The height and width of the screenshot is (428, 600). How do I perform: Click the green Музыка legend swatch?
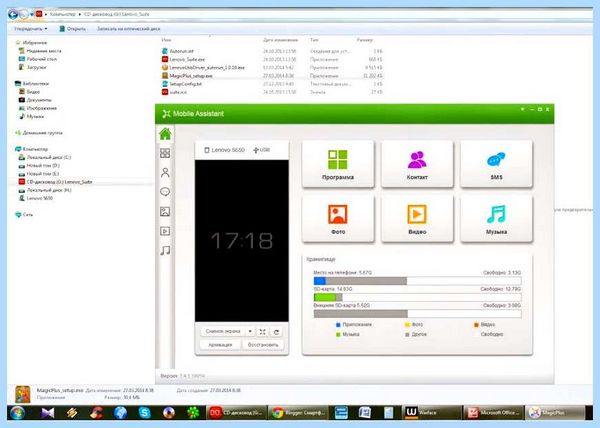(338, 335)
